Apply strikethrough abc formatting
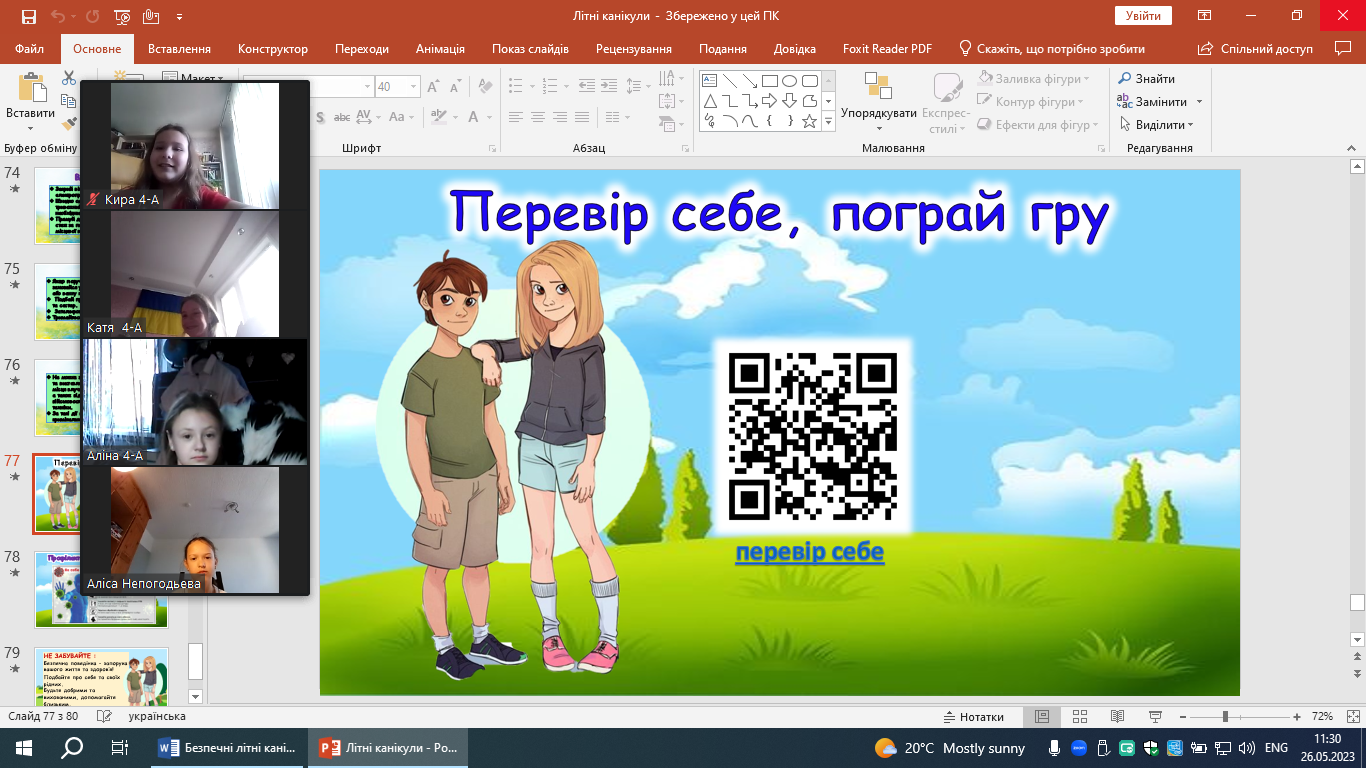 [x=341, y=117]
